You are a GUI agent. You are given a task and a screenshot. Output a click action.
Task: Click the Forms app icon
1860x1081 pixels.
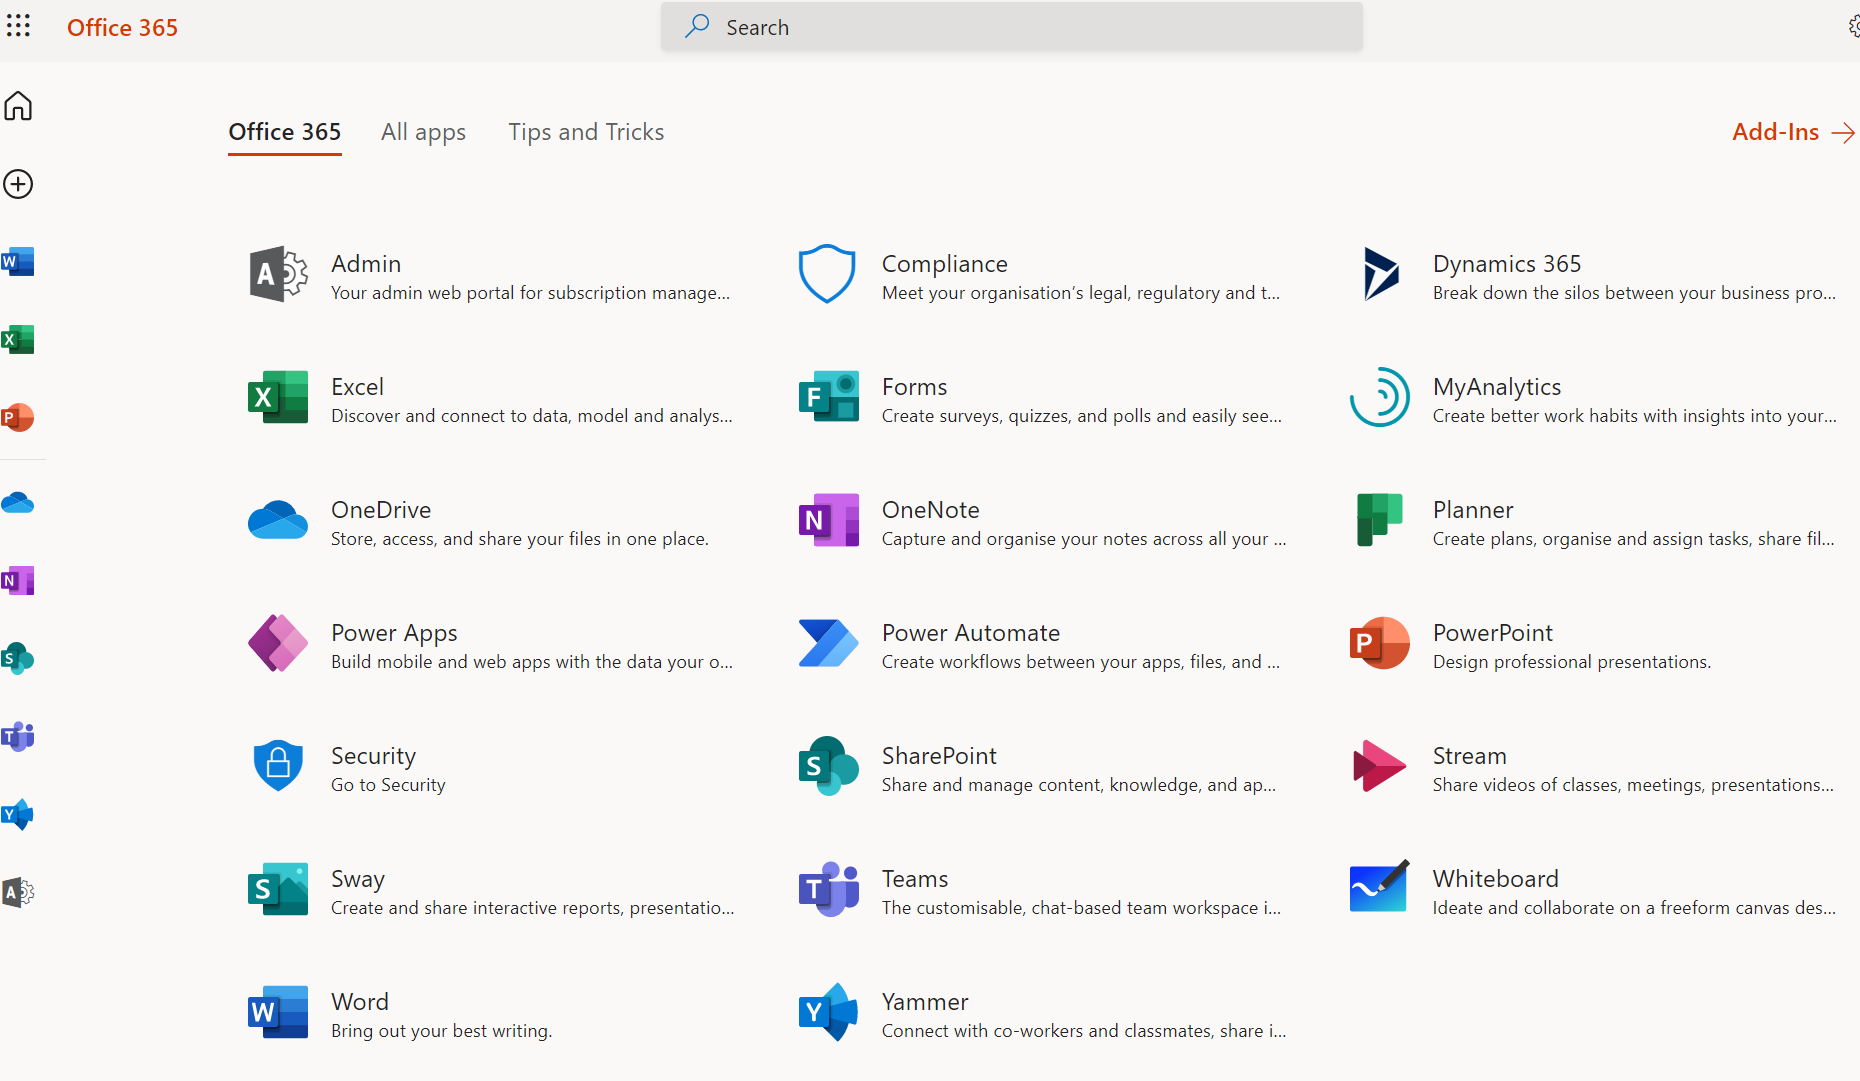(828, 397)
